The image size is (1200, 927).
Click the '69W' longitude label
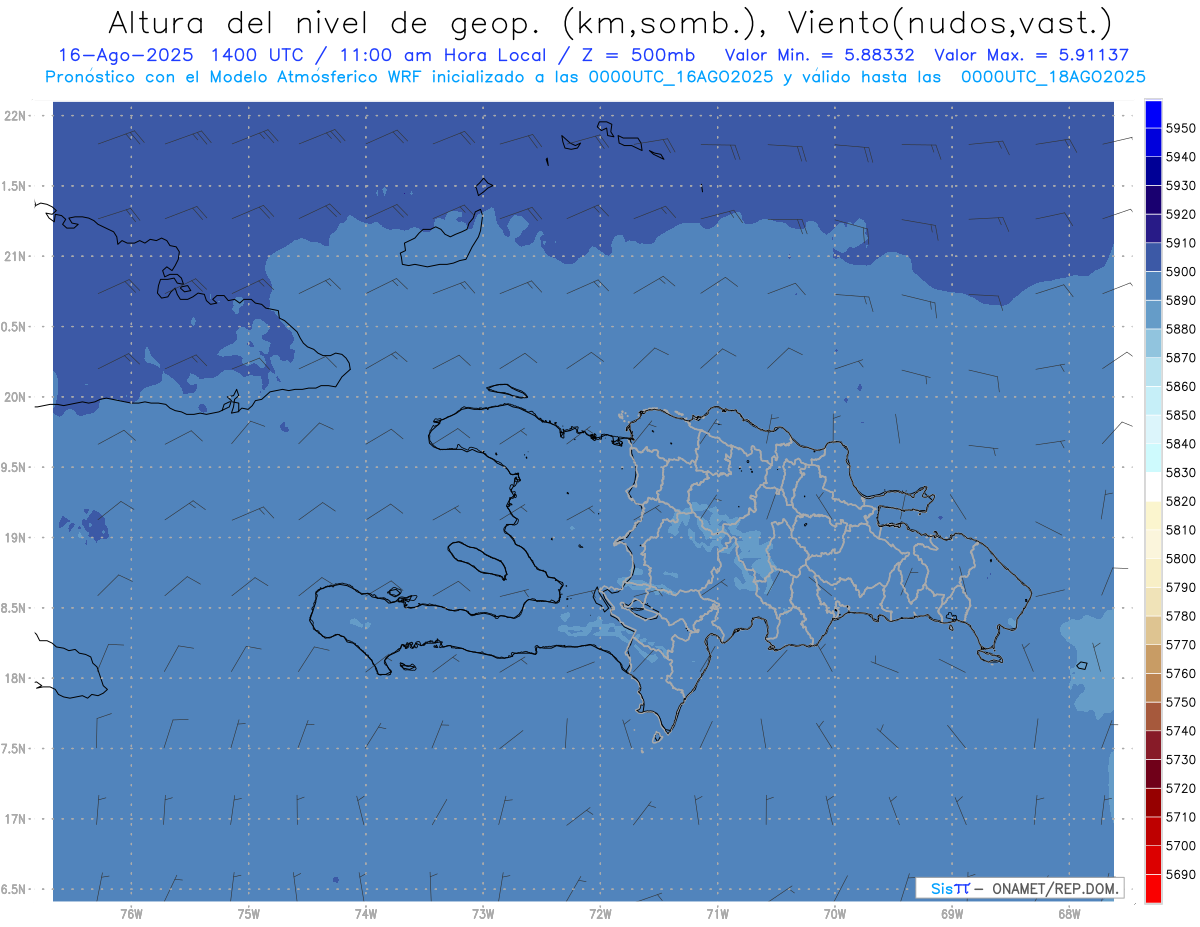951,914
